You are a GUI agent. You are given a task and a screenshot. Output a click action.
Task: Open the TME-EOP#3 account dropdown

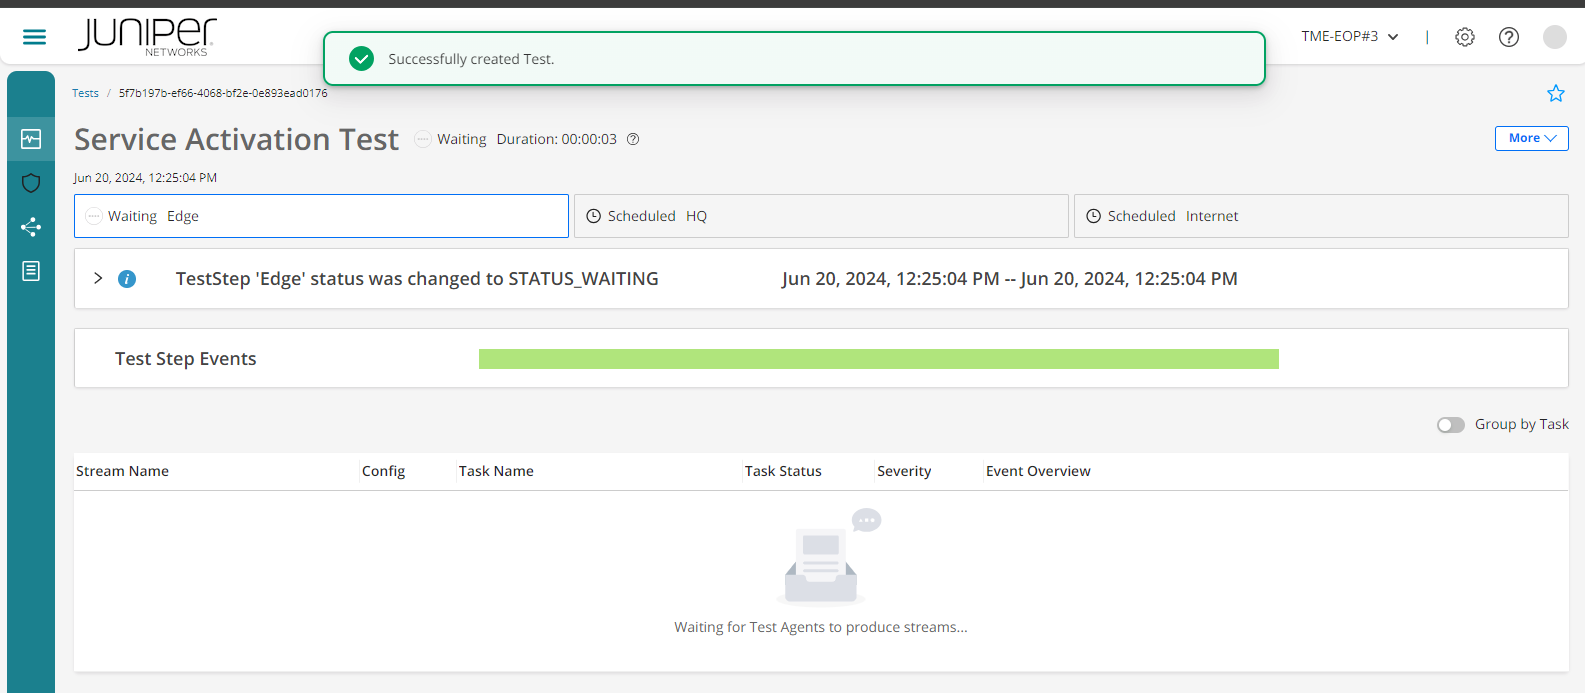click(1349, 37)
